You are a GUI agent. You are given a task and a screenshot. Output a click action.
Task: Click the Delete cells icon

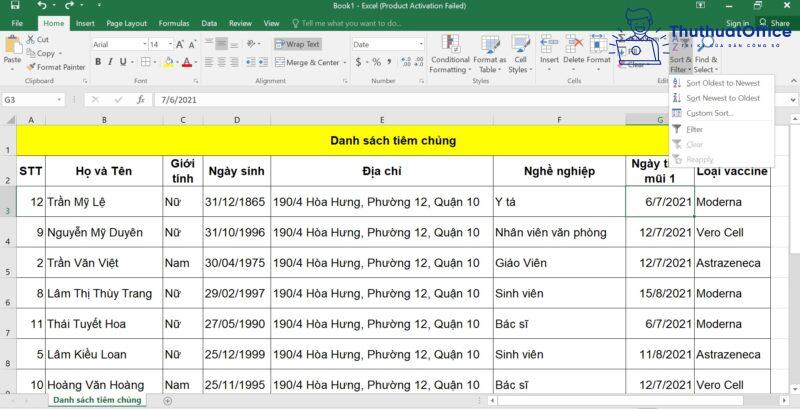(574, 44)
